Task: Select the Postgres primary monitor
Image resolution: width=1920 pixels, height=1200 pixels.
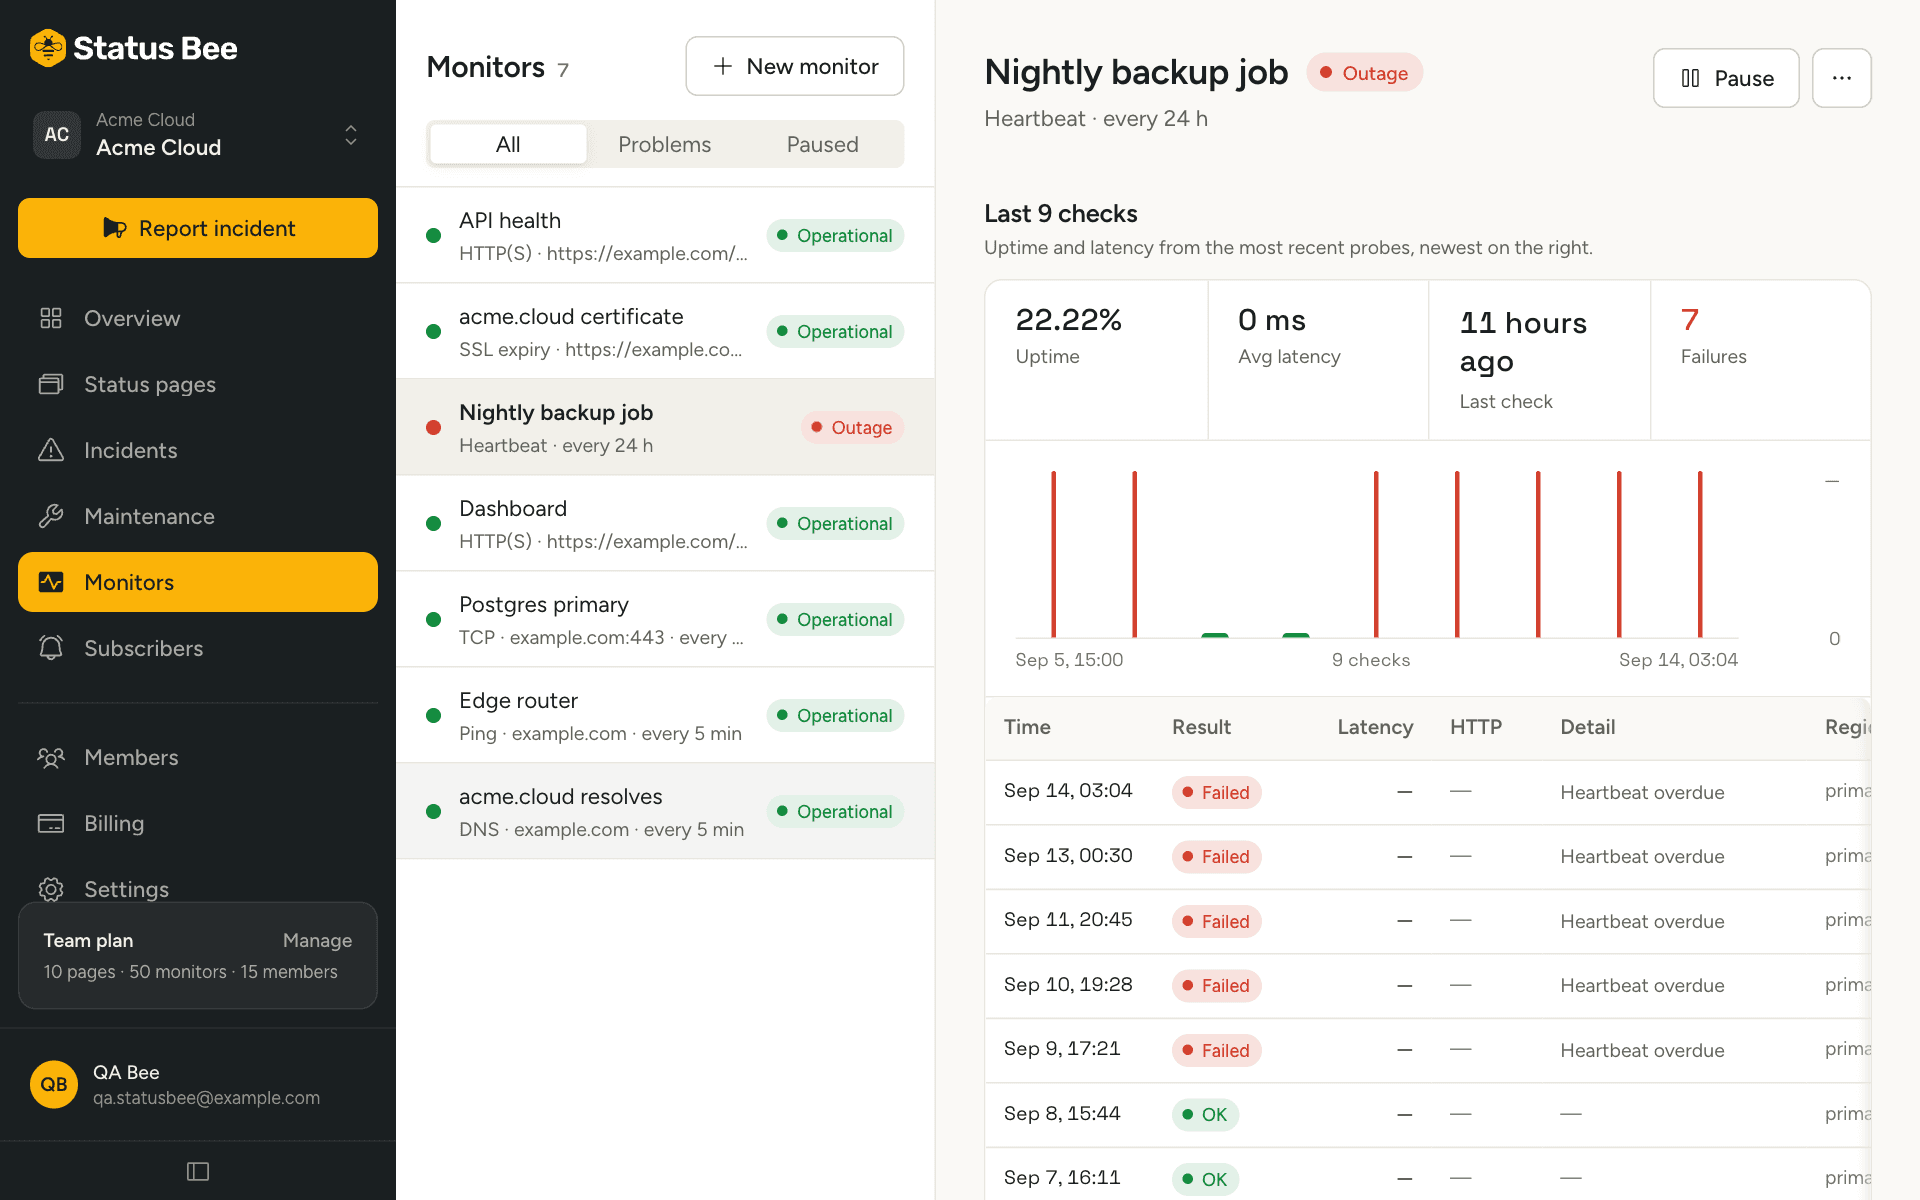Action: coord(665,620)
